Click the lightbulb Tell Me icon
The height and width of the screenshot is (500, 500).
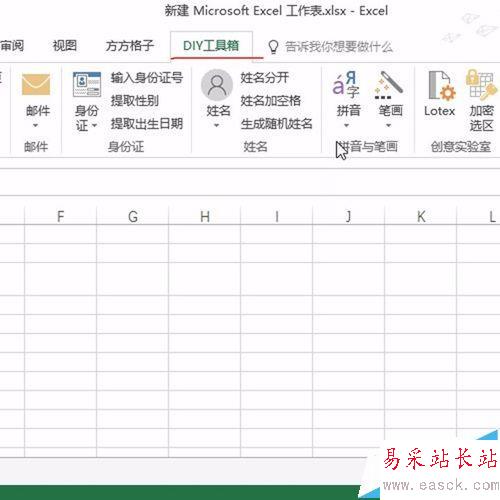273,47
